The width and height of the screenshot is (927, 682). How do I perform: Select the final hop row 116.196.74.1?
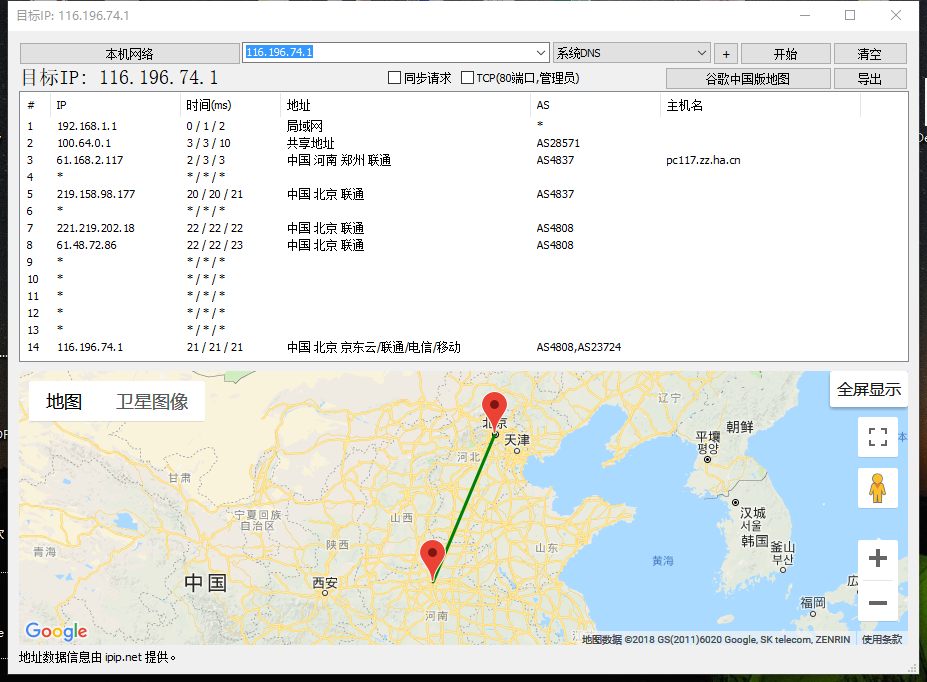[x=464, y=347]
